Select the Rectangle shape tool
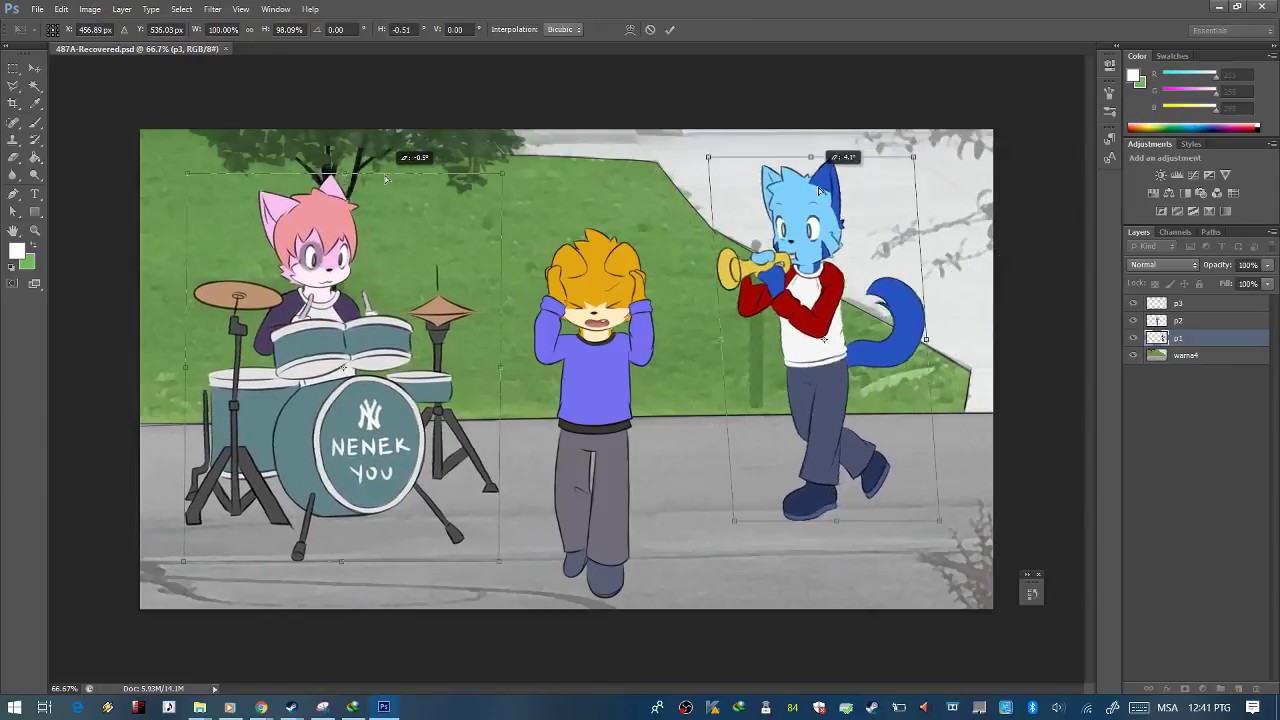The image size is (1280, 720). pyautogui.click(x=34, y=211)
